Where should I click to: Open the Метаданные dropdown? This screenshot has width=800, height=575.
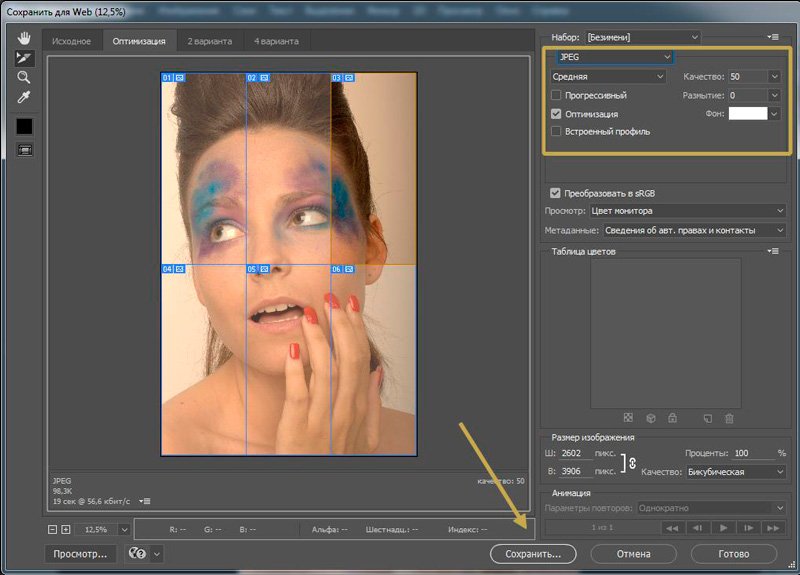[x=694, y=230]
